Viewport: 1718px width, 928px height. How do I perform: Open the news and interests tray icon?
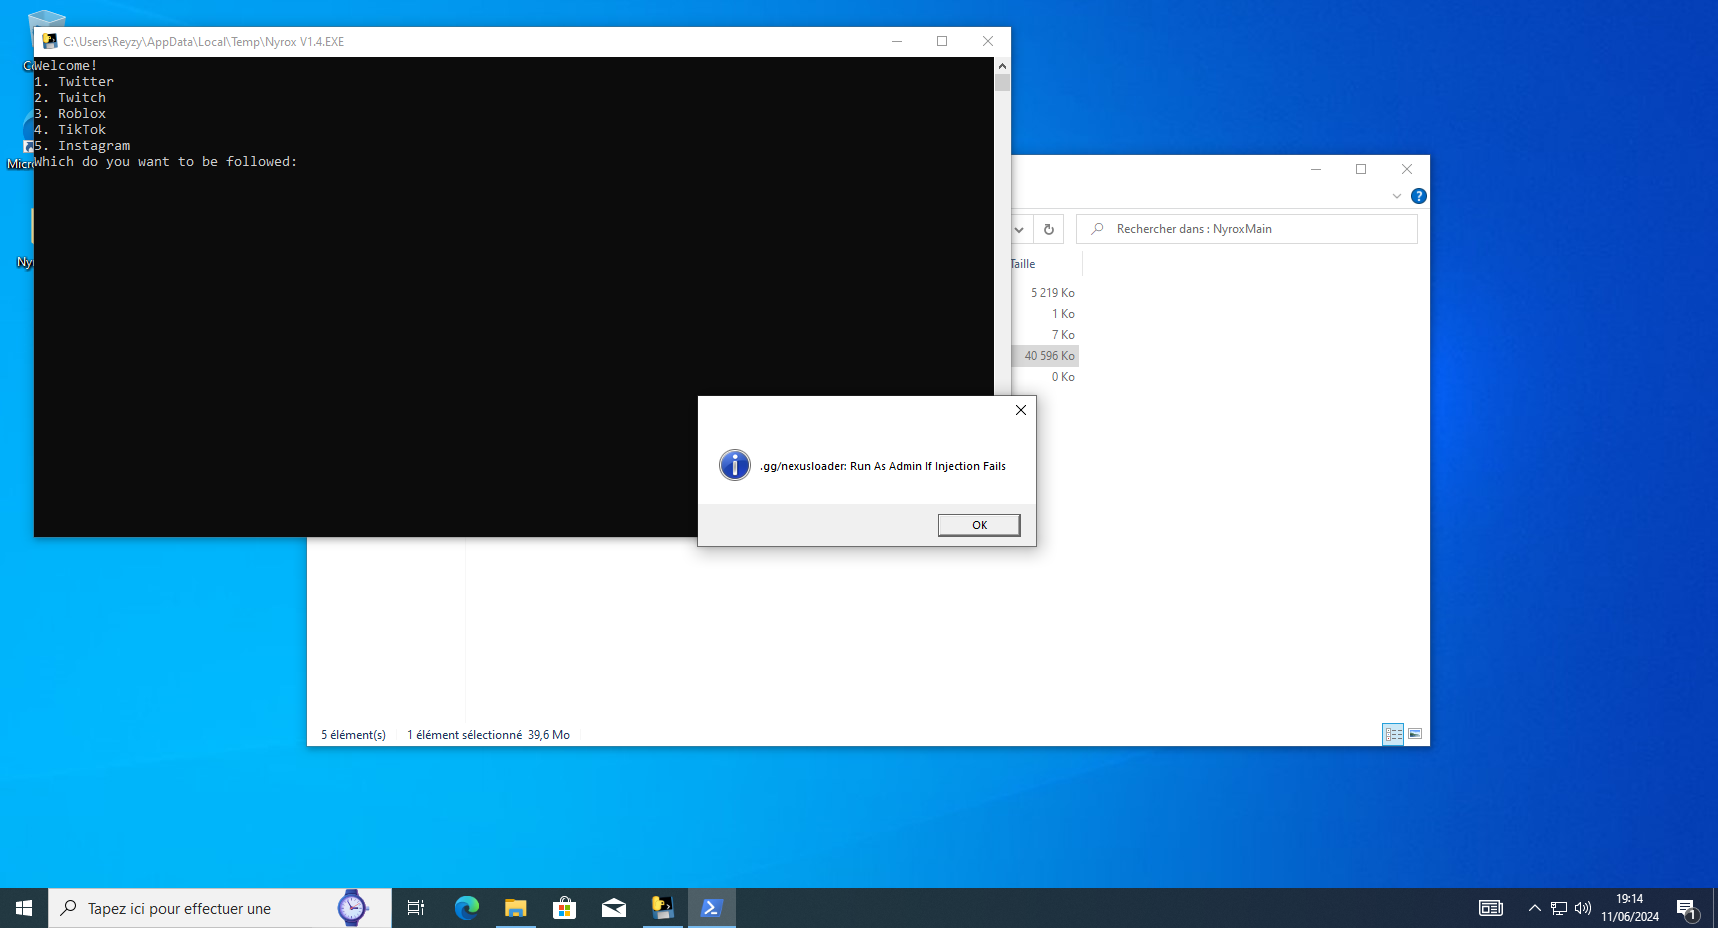pos(1491,908)
